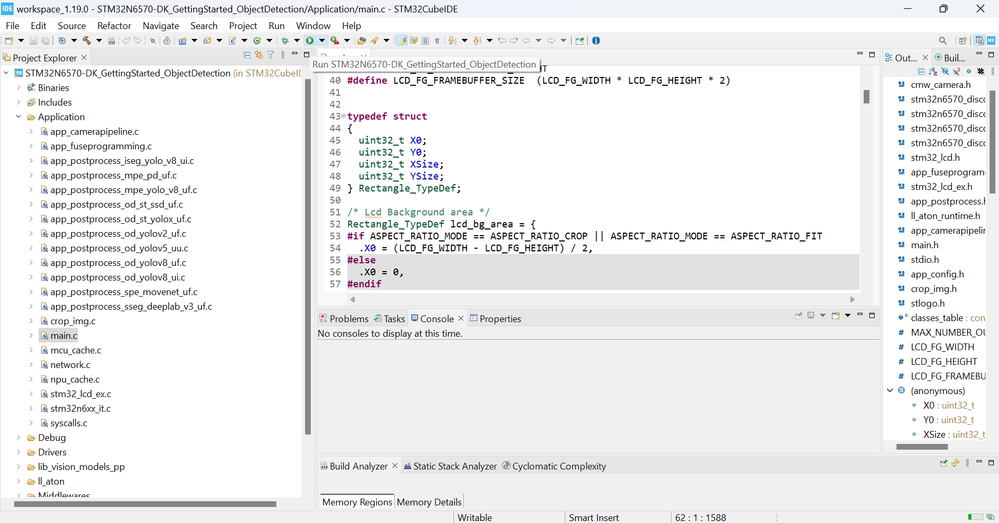Open dropdown arrow next to Run button
This screenshot has width=999, height=523.
320,41
